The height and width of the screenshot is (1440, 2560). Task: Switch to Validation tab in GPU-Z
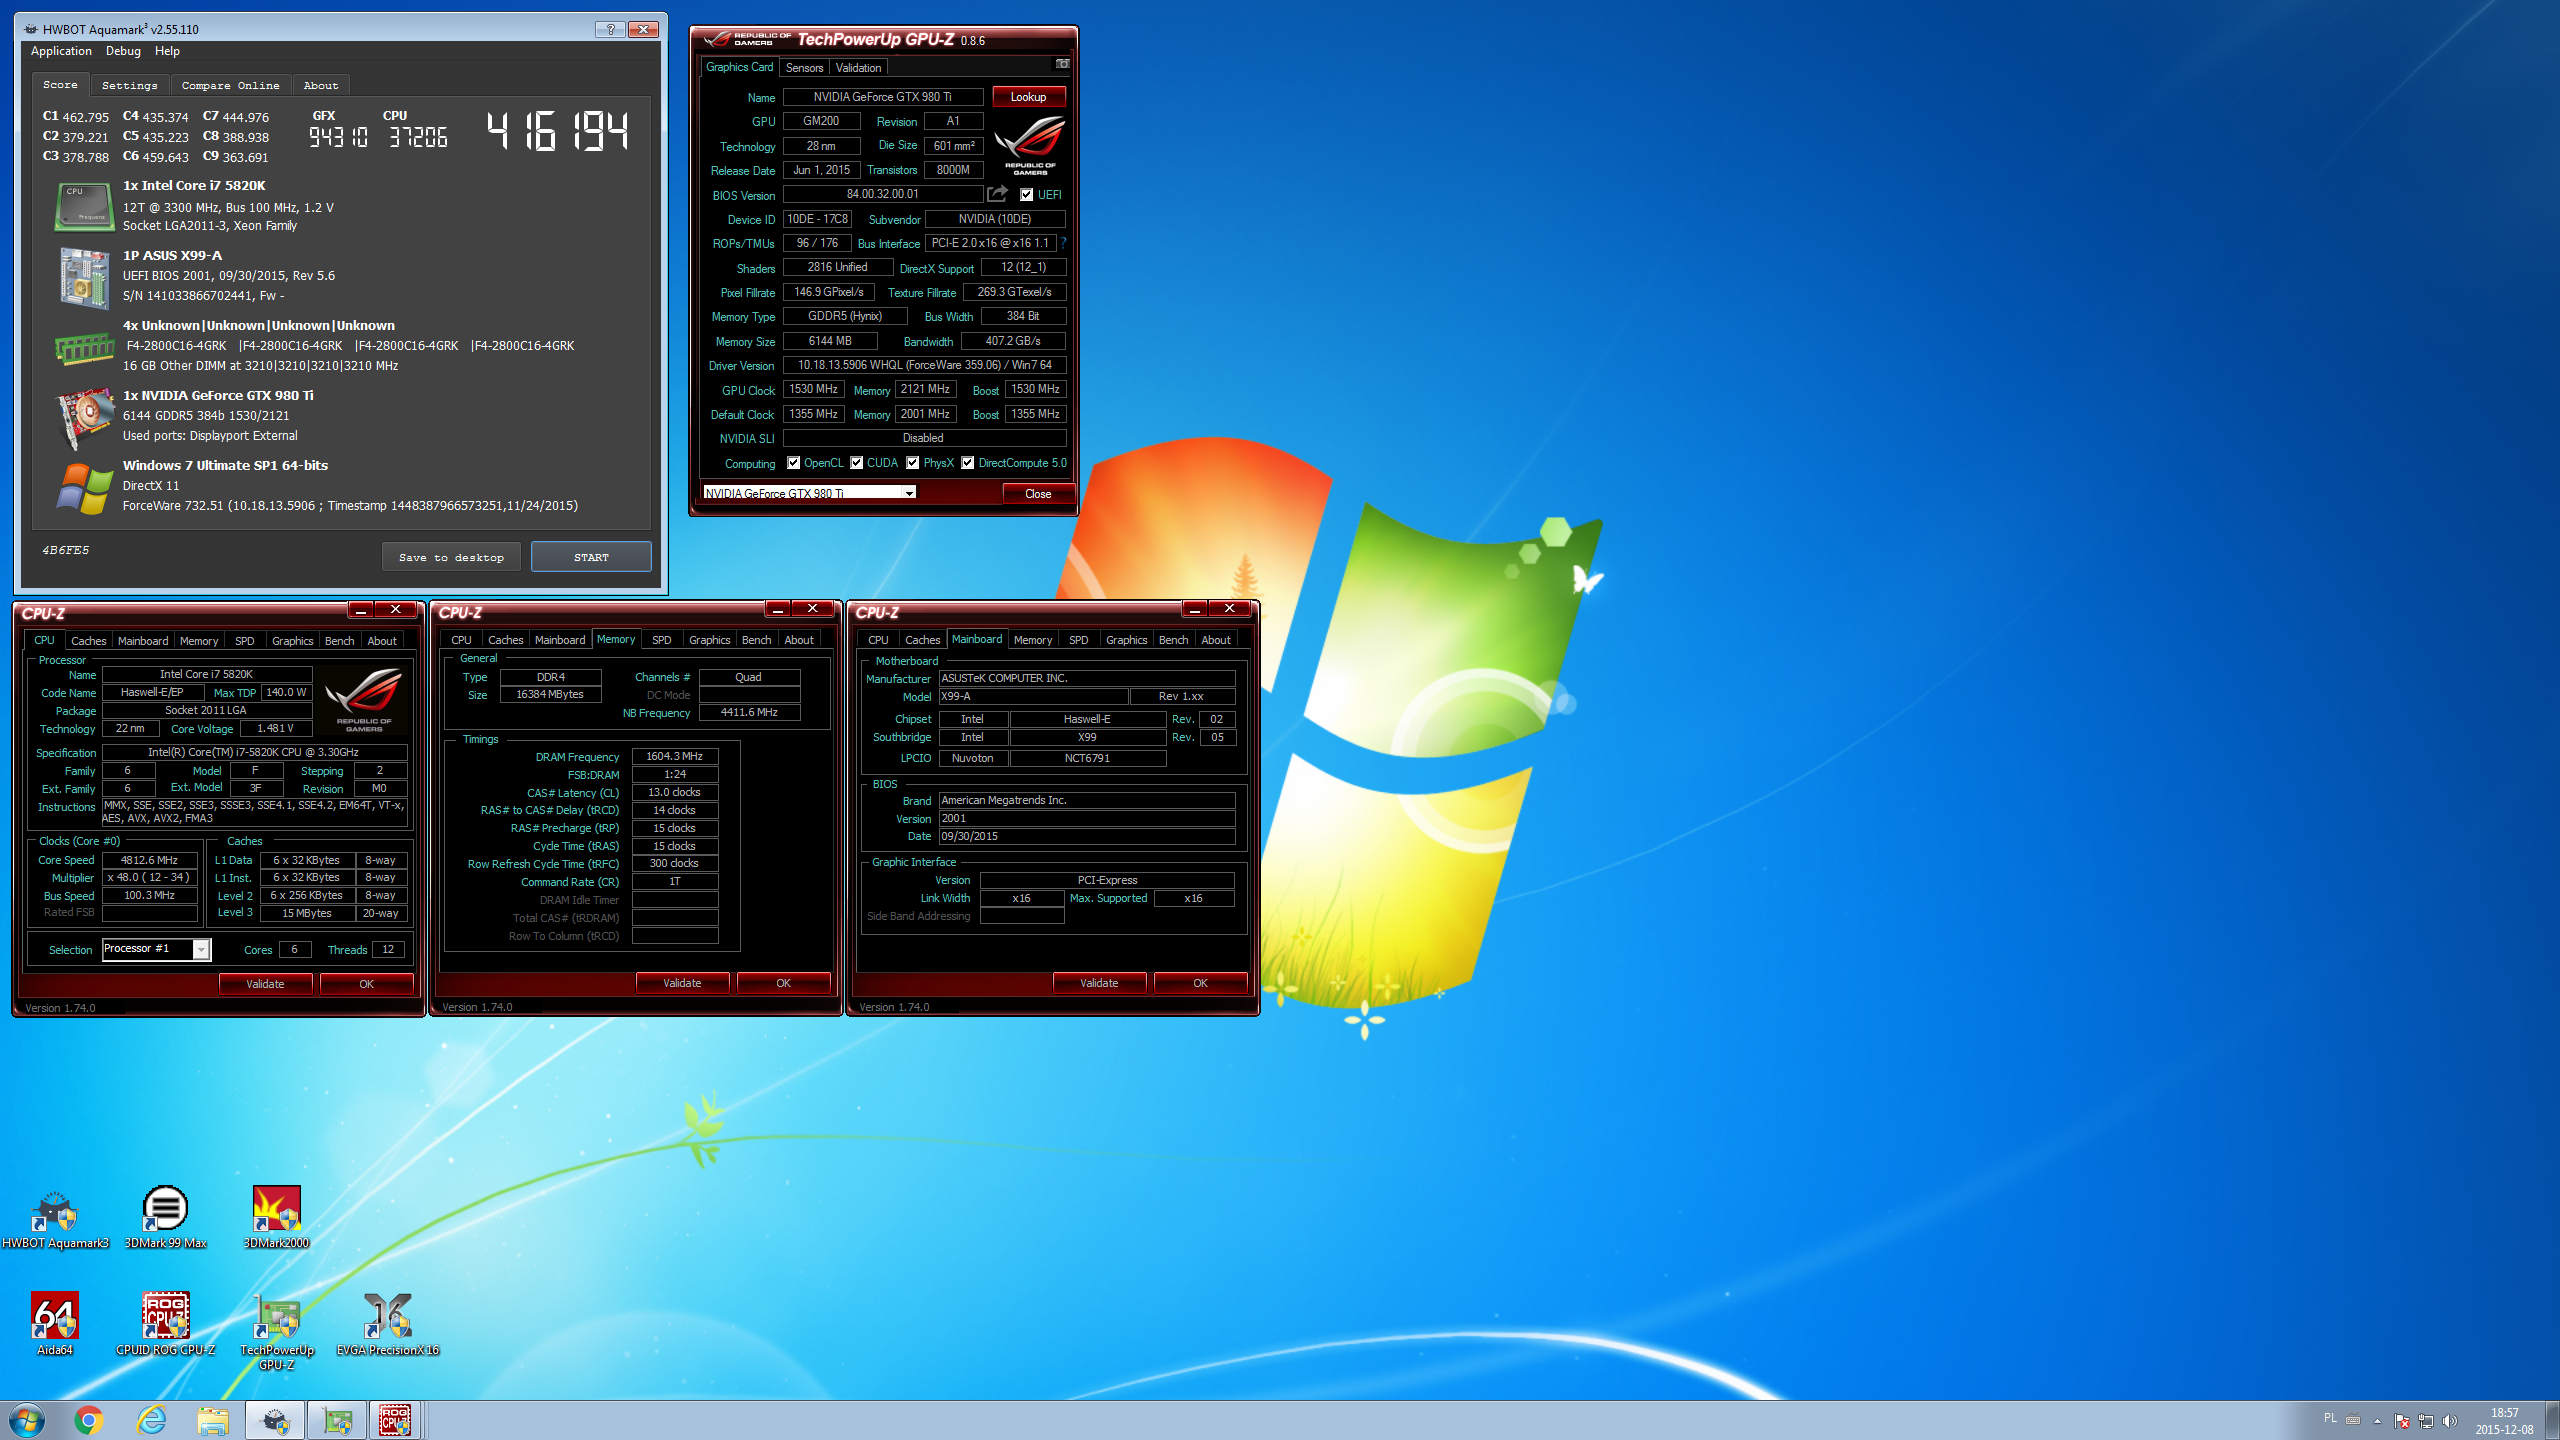point(858,68)
